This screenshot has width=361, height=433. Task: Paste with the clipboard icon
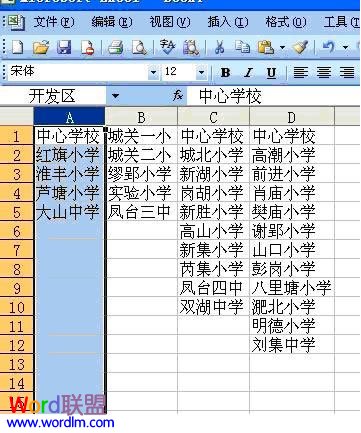(266, 47)
